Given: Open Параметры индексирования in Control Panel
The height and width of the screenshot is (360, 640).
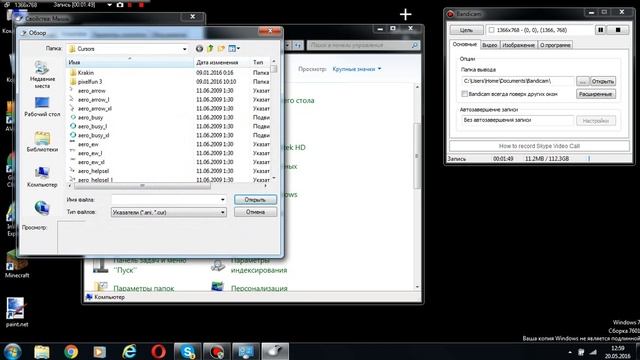Looking at the screenshot, I should (x=259, y=265).
